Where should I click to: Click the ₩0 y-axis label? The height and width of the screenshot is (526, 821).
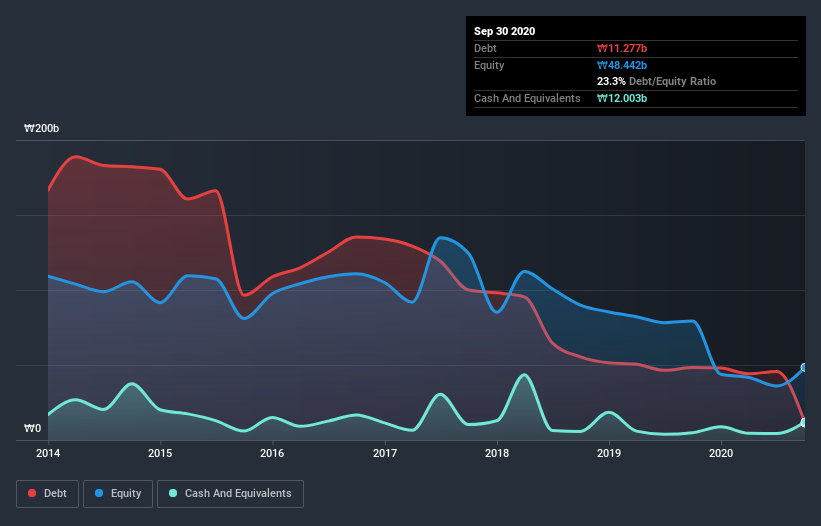point(32,428)
